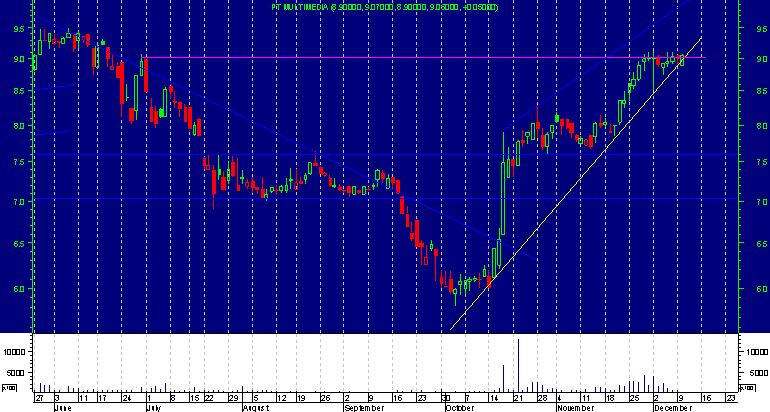Select the date label 25 in November
770x412 pixels.
[x=634, y=398]
